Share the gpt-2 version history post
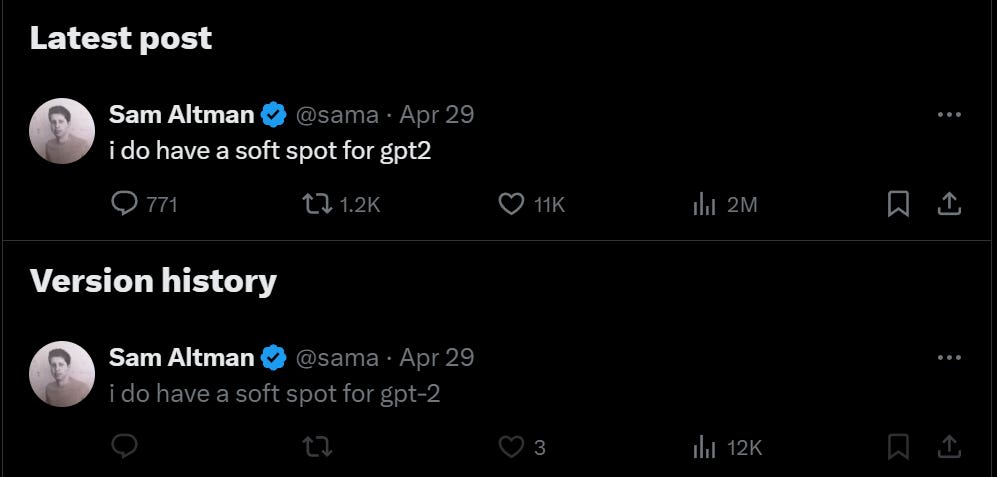Screen dimensions: 997x477 (949, 447)
